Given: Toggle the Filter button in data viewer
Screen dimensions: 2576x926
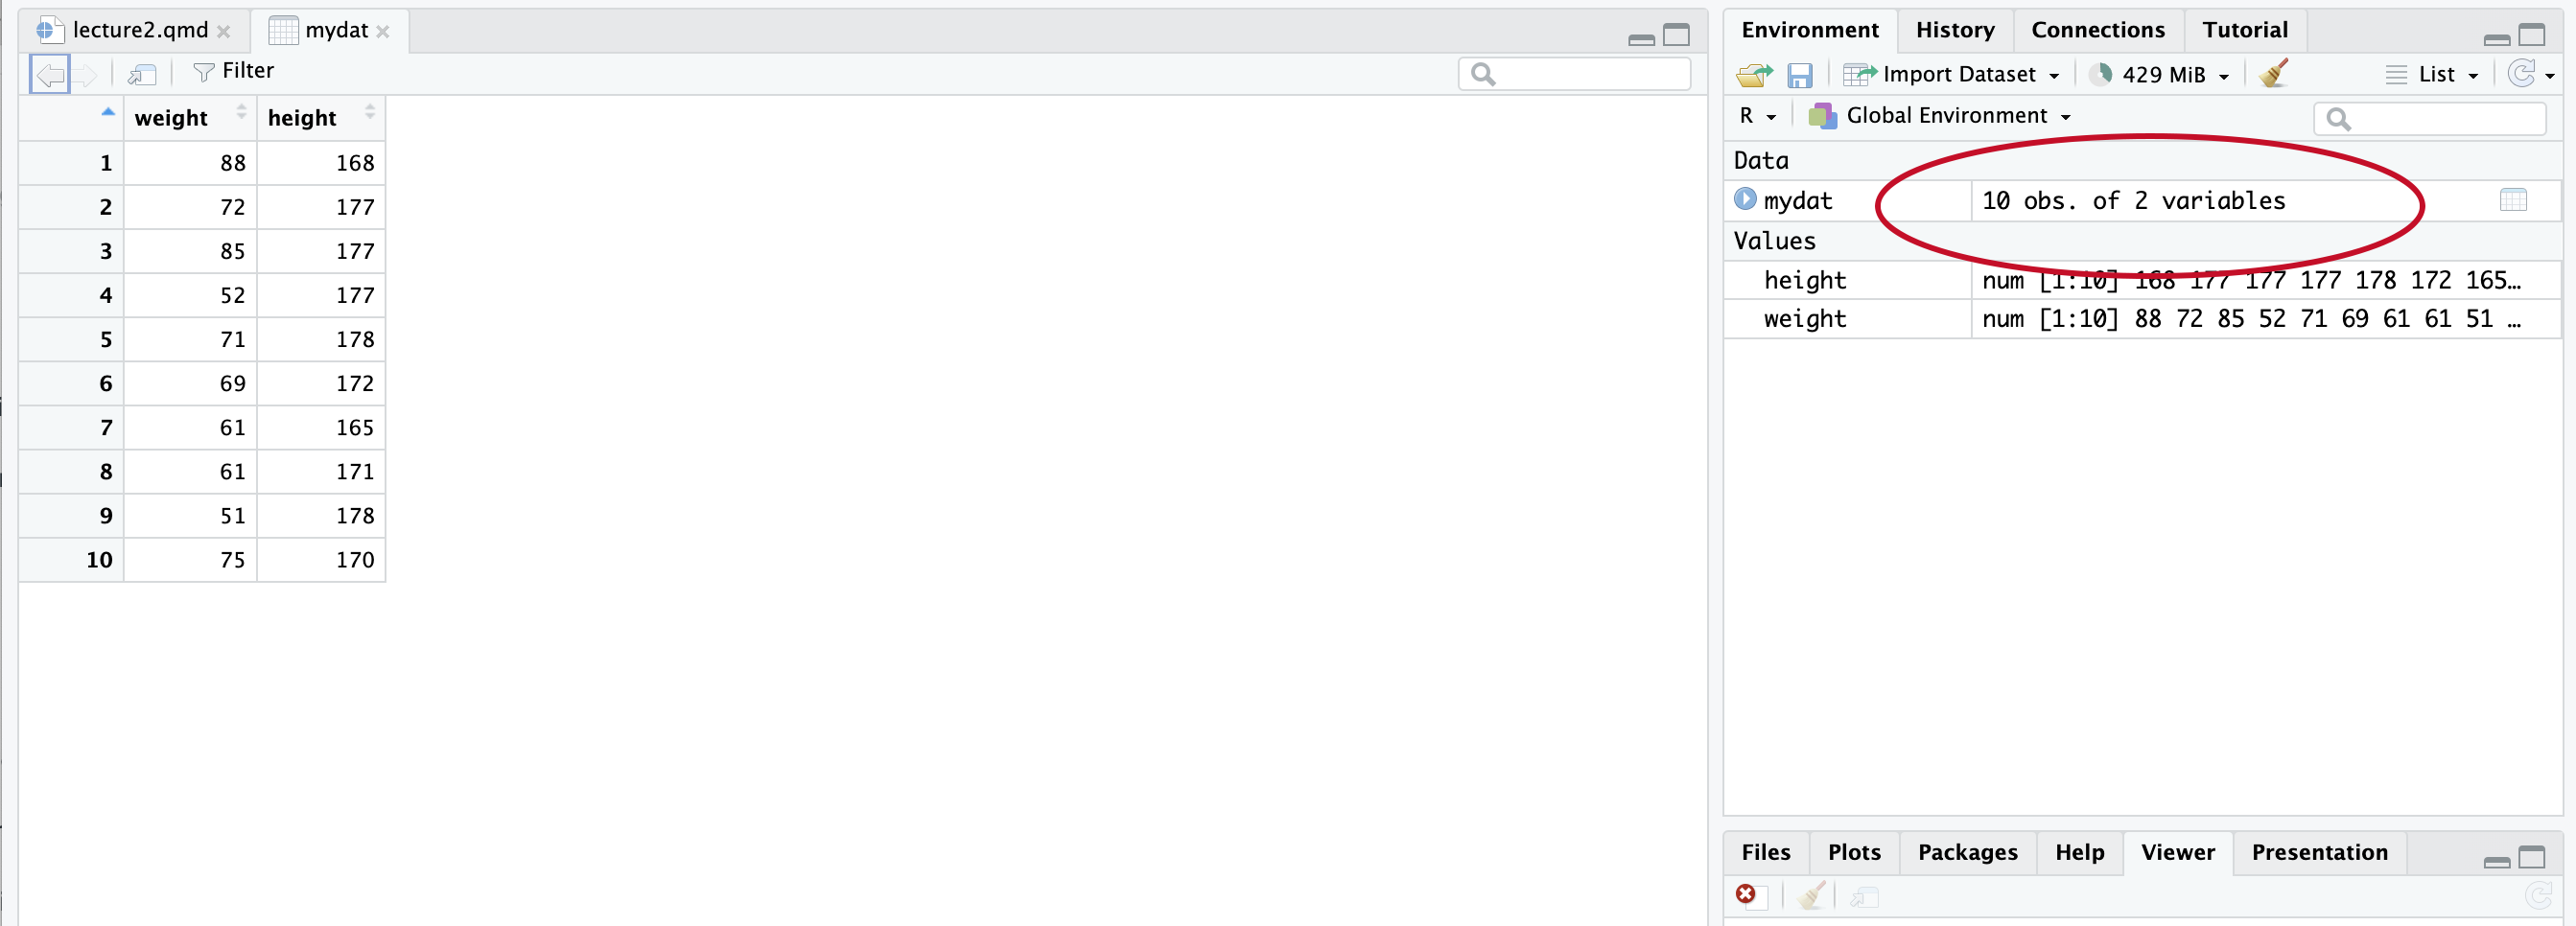Looking at the screenshot, I should coord(234,71).
